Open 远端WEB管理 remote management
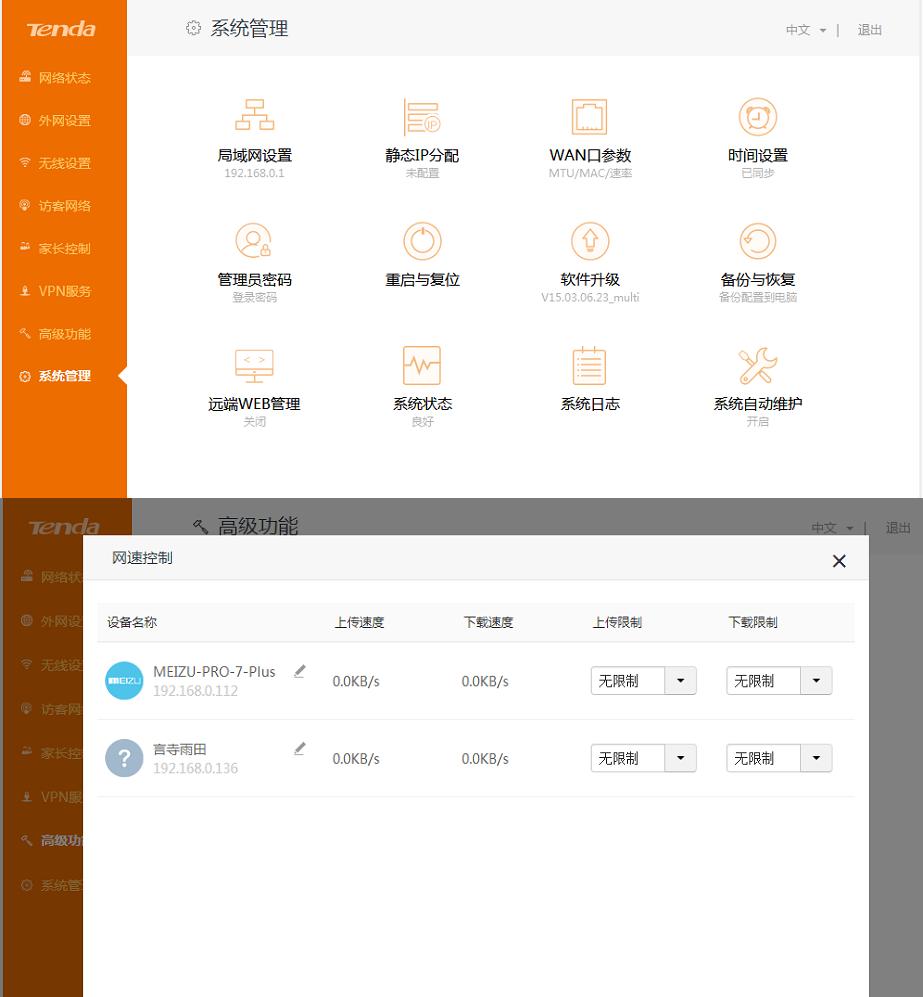The height and width of the screenshot is (997, 923). pyautogui.click(x=253, y=383)
